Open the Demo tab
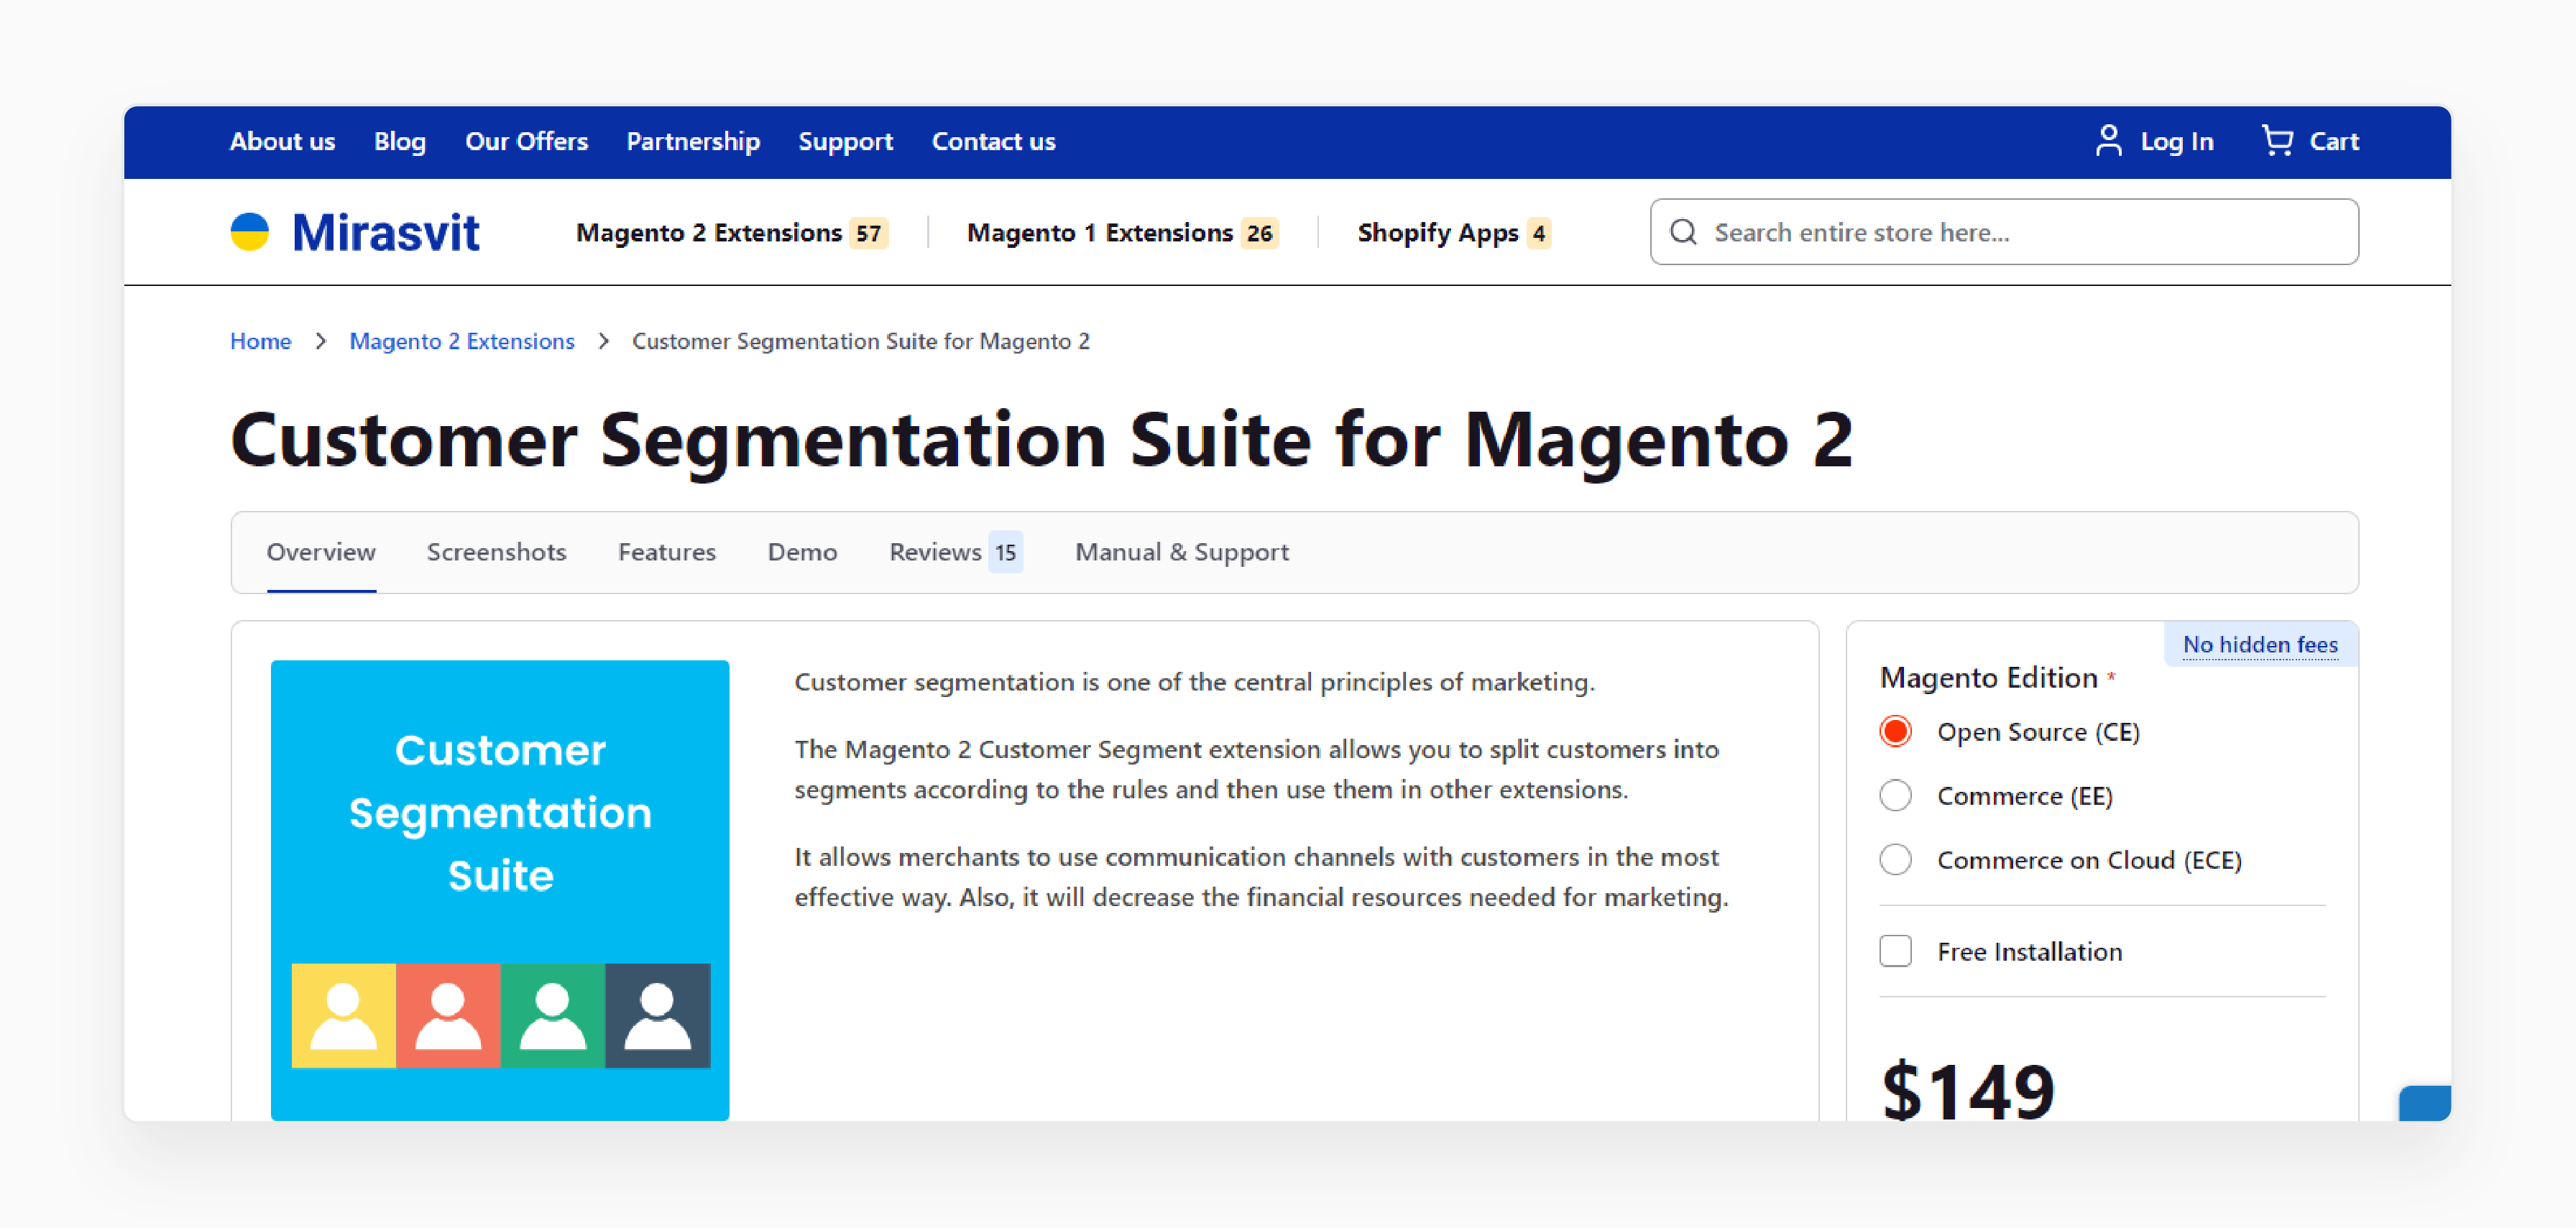The image size is (2576, 1228). point(802,552)
